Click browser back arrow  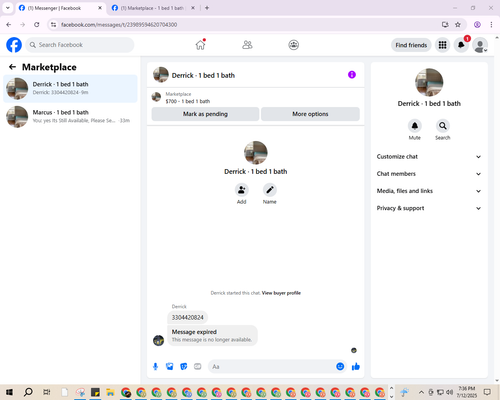(x=9, y=25)
